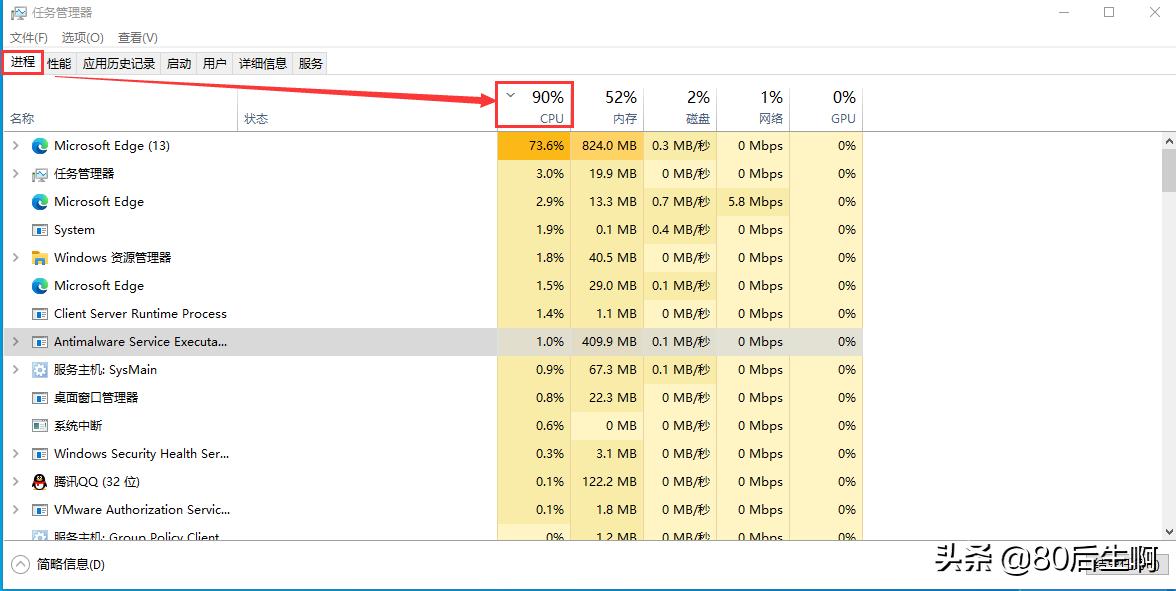Click the 桌面窗口管理器 process icon
The image size is (1176, 591).
40,398
